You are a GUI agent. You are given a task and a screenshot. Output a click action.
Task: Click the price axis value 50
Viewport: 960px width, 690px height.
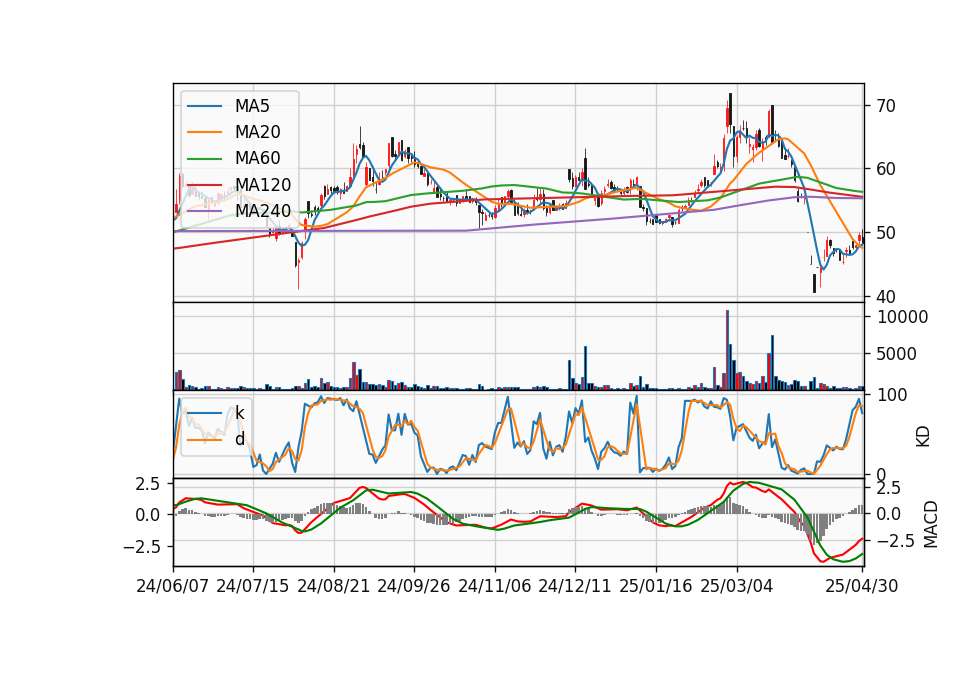(x=887, y=233)
